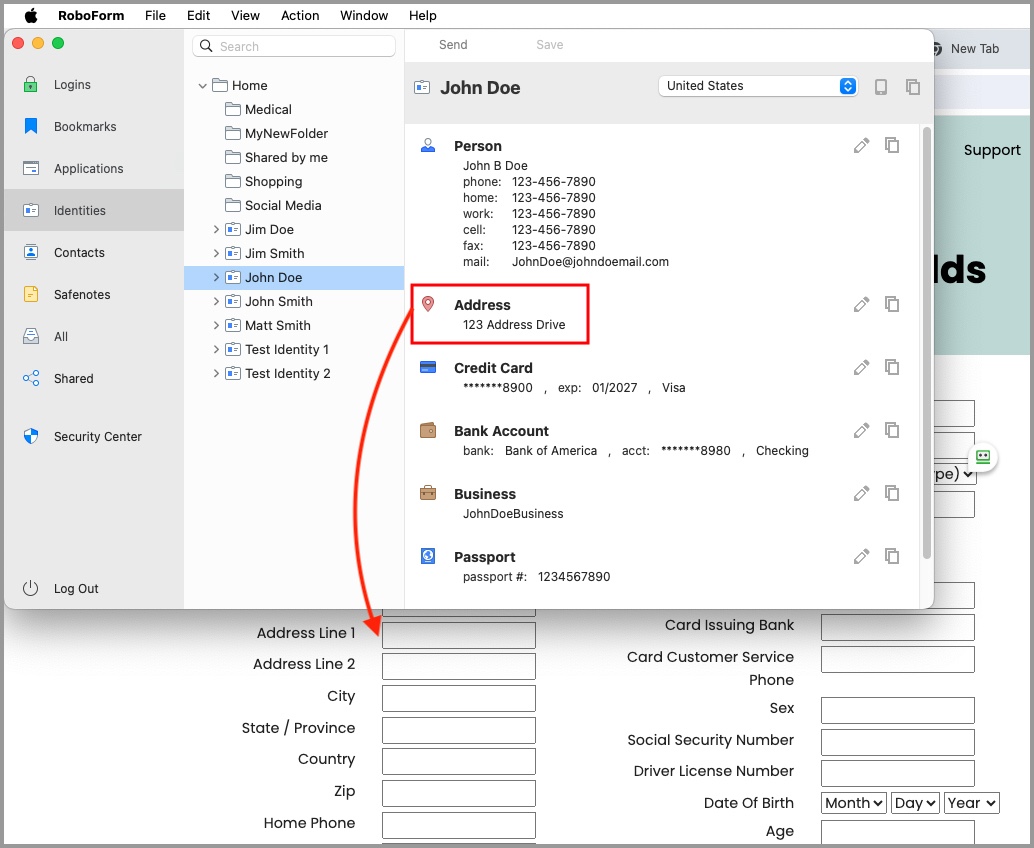The image size is (1034, 848).
Task: Click the pencil icon to edit Passport section
Action: pos(861,557)
